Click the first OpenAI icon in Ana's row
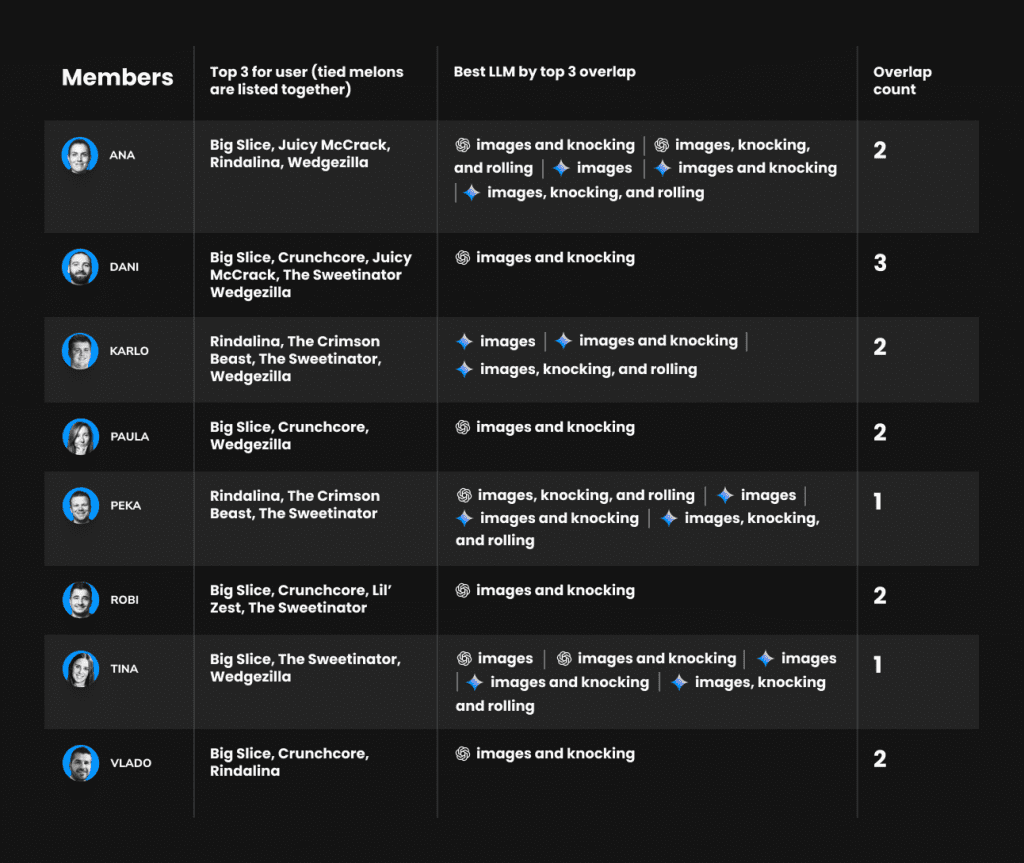Viewport: 1024px width, 863px height. pos(463,145)
